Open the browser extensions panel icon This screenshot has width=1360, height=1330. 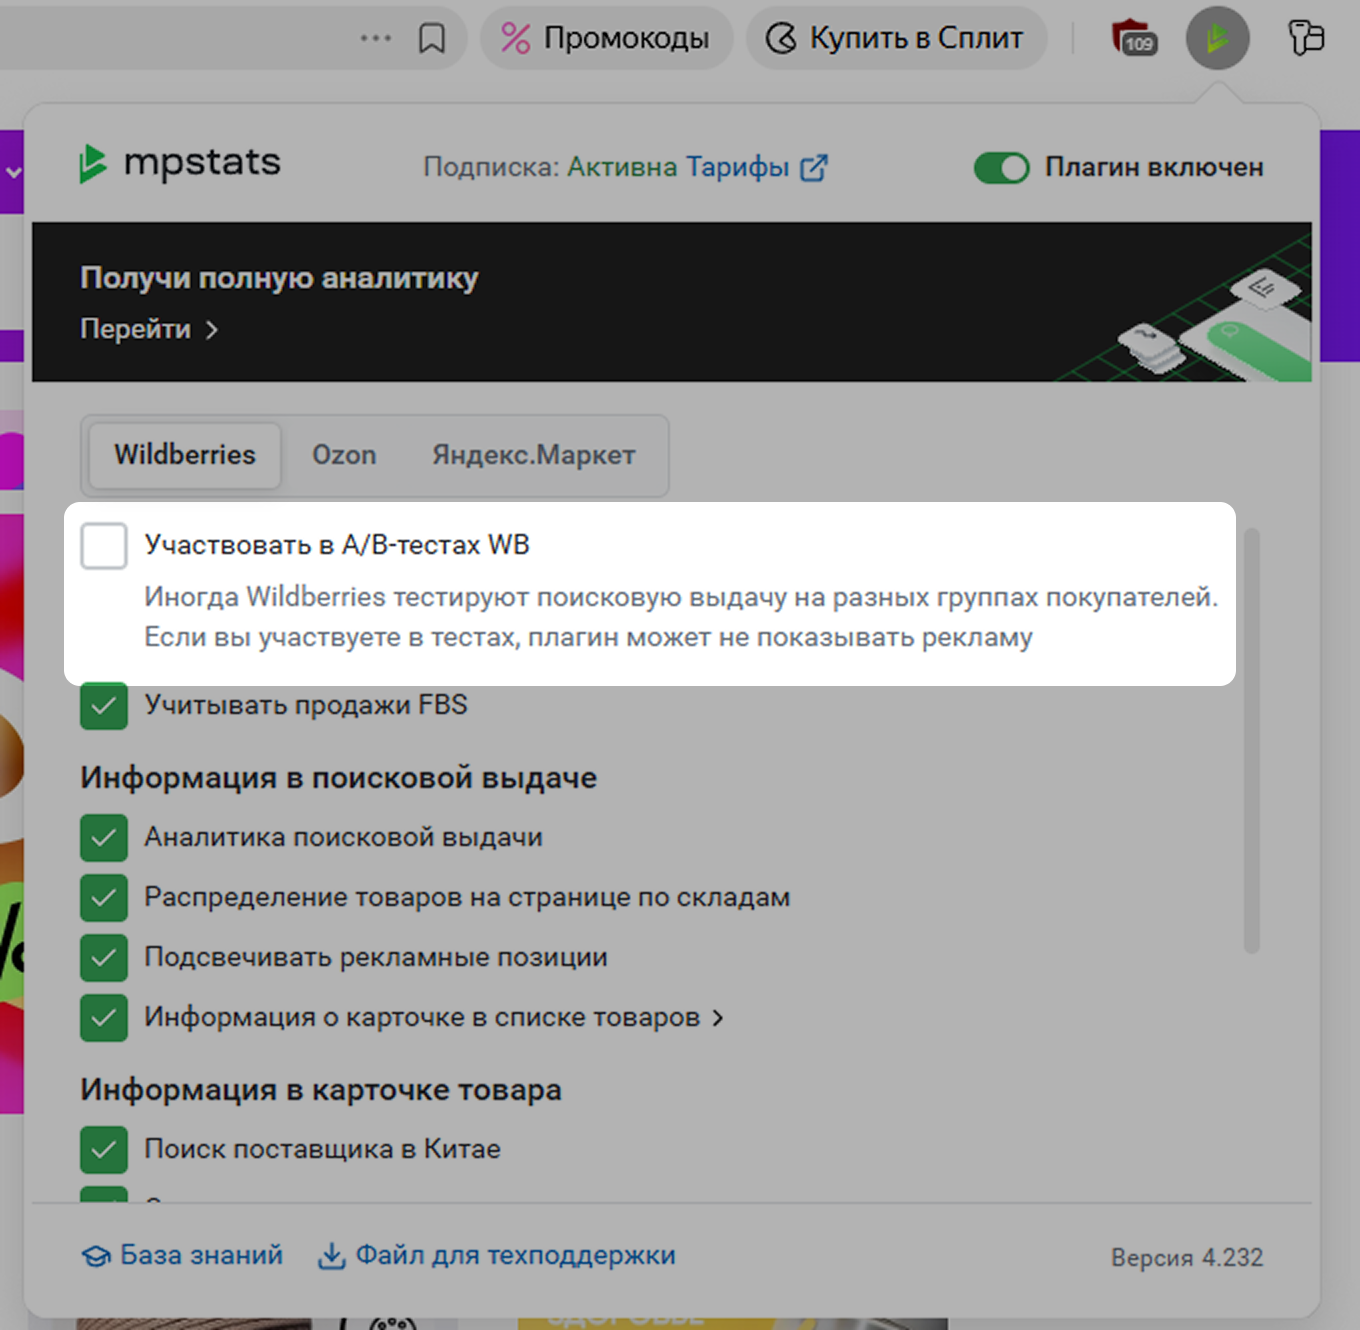coord(1305,39)
